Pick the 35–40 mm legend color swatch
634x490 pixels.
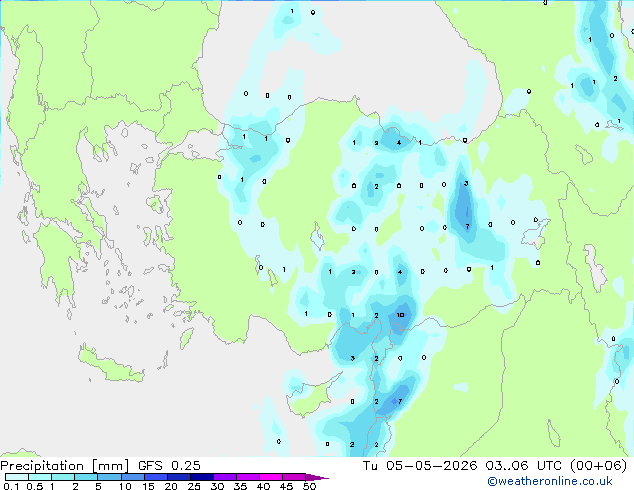pyautogui.click(x=248, y=477)
